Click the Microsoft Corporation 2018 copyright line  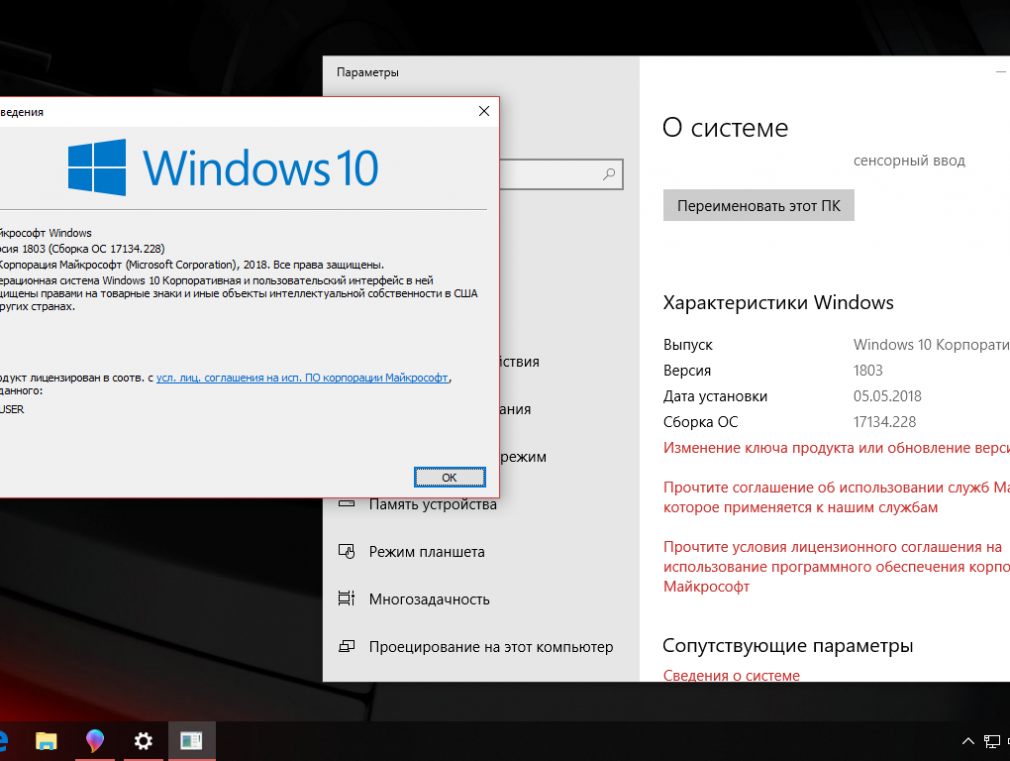point(191,265)
